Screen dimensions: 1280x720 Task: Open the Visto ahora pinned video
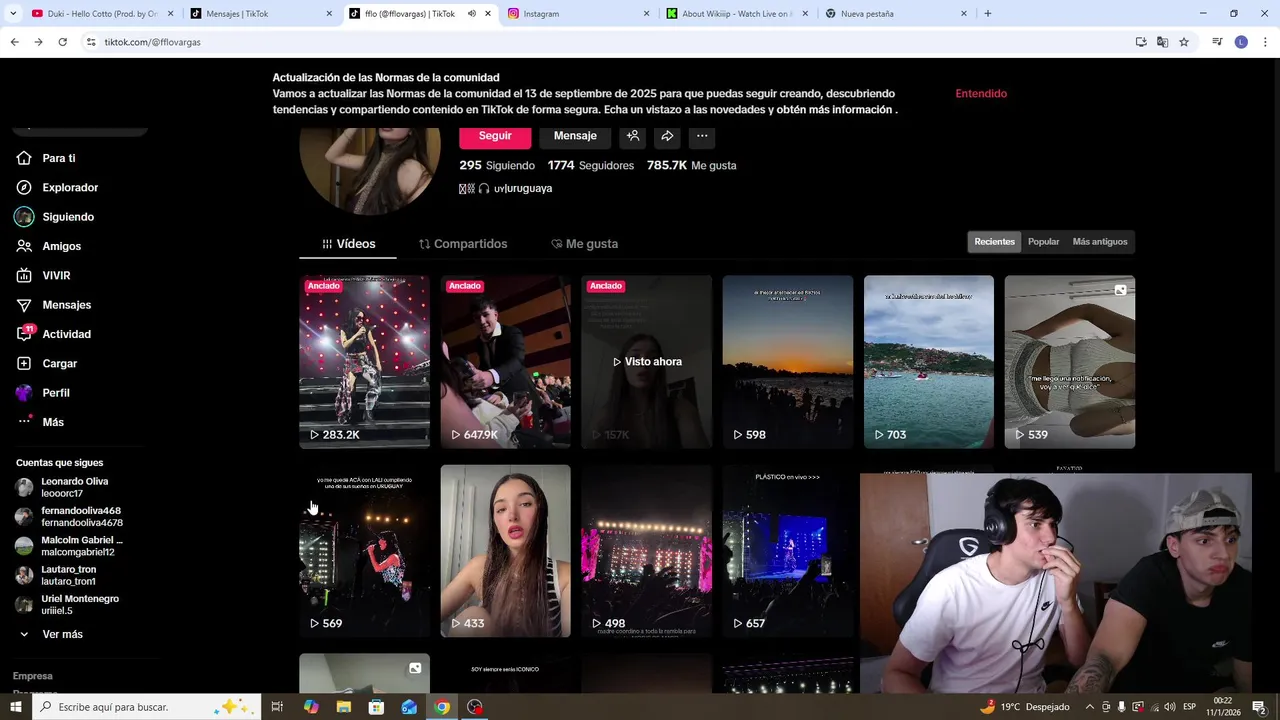646,362
